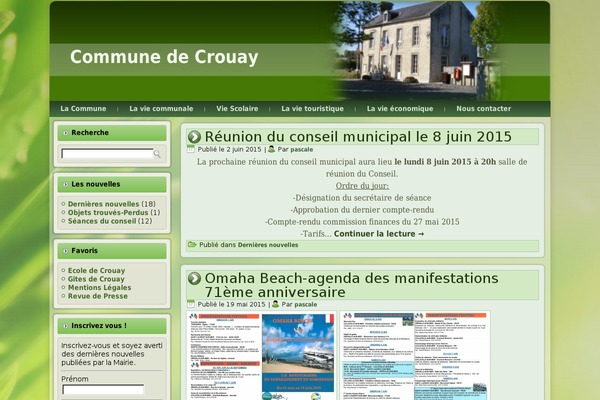Click arrow icon beside Réunion du conseil title
Viewport: 600px width, 400px height.
pyautogui.click(x=194, y=137)
